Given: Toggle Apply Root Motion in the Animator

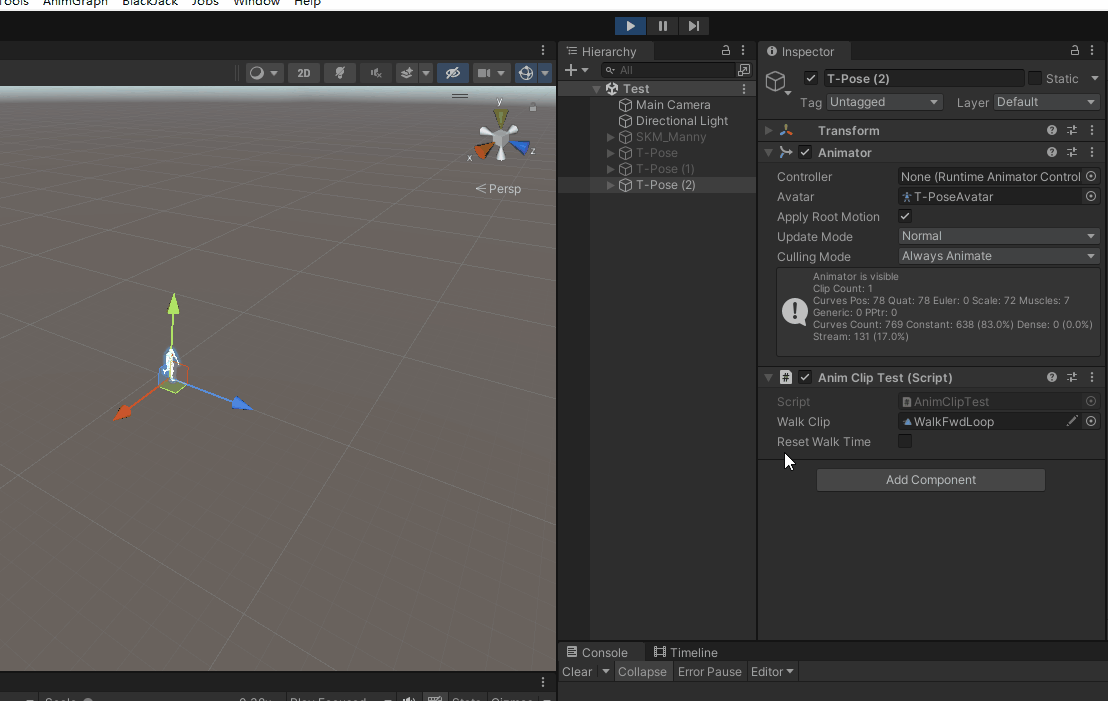Looking at the screenshot, I should point(904,216).
